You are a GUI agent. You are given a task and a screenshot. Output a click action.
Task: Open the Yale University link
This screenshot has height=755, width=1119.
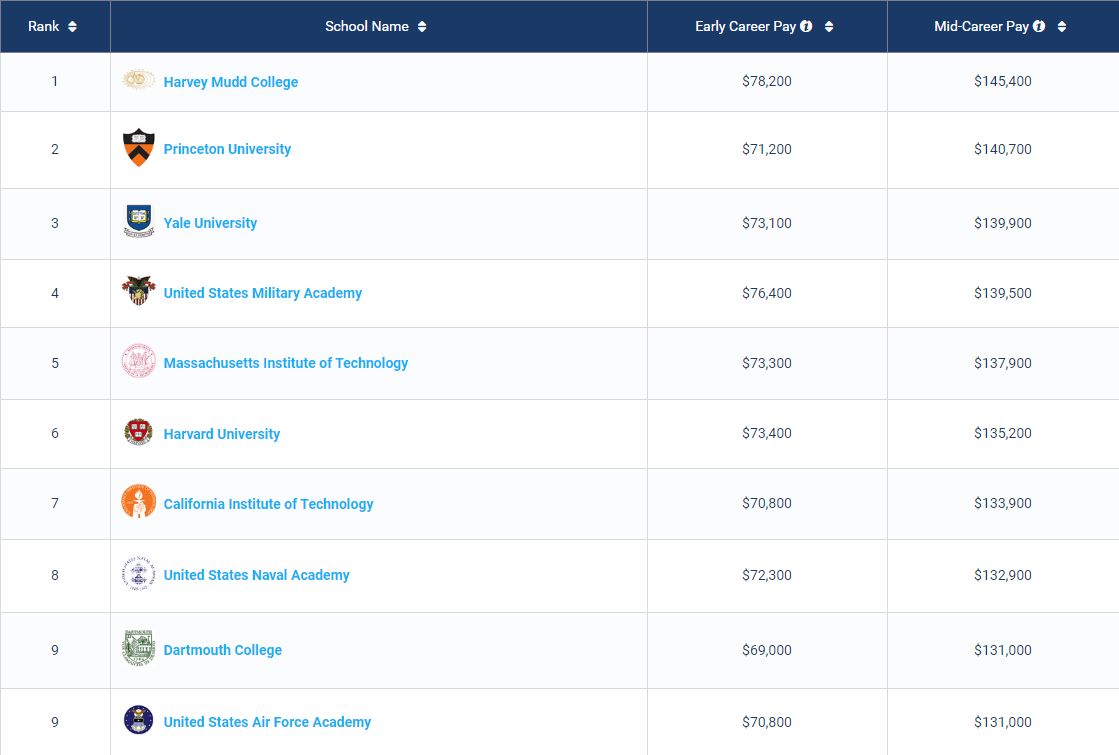(x=210, y=223)
